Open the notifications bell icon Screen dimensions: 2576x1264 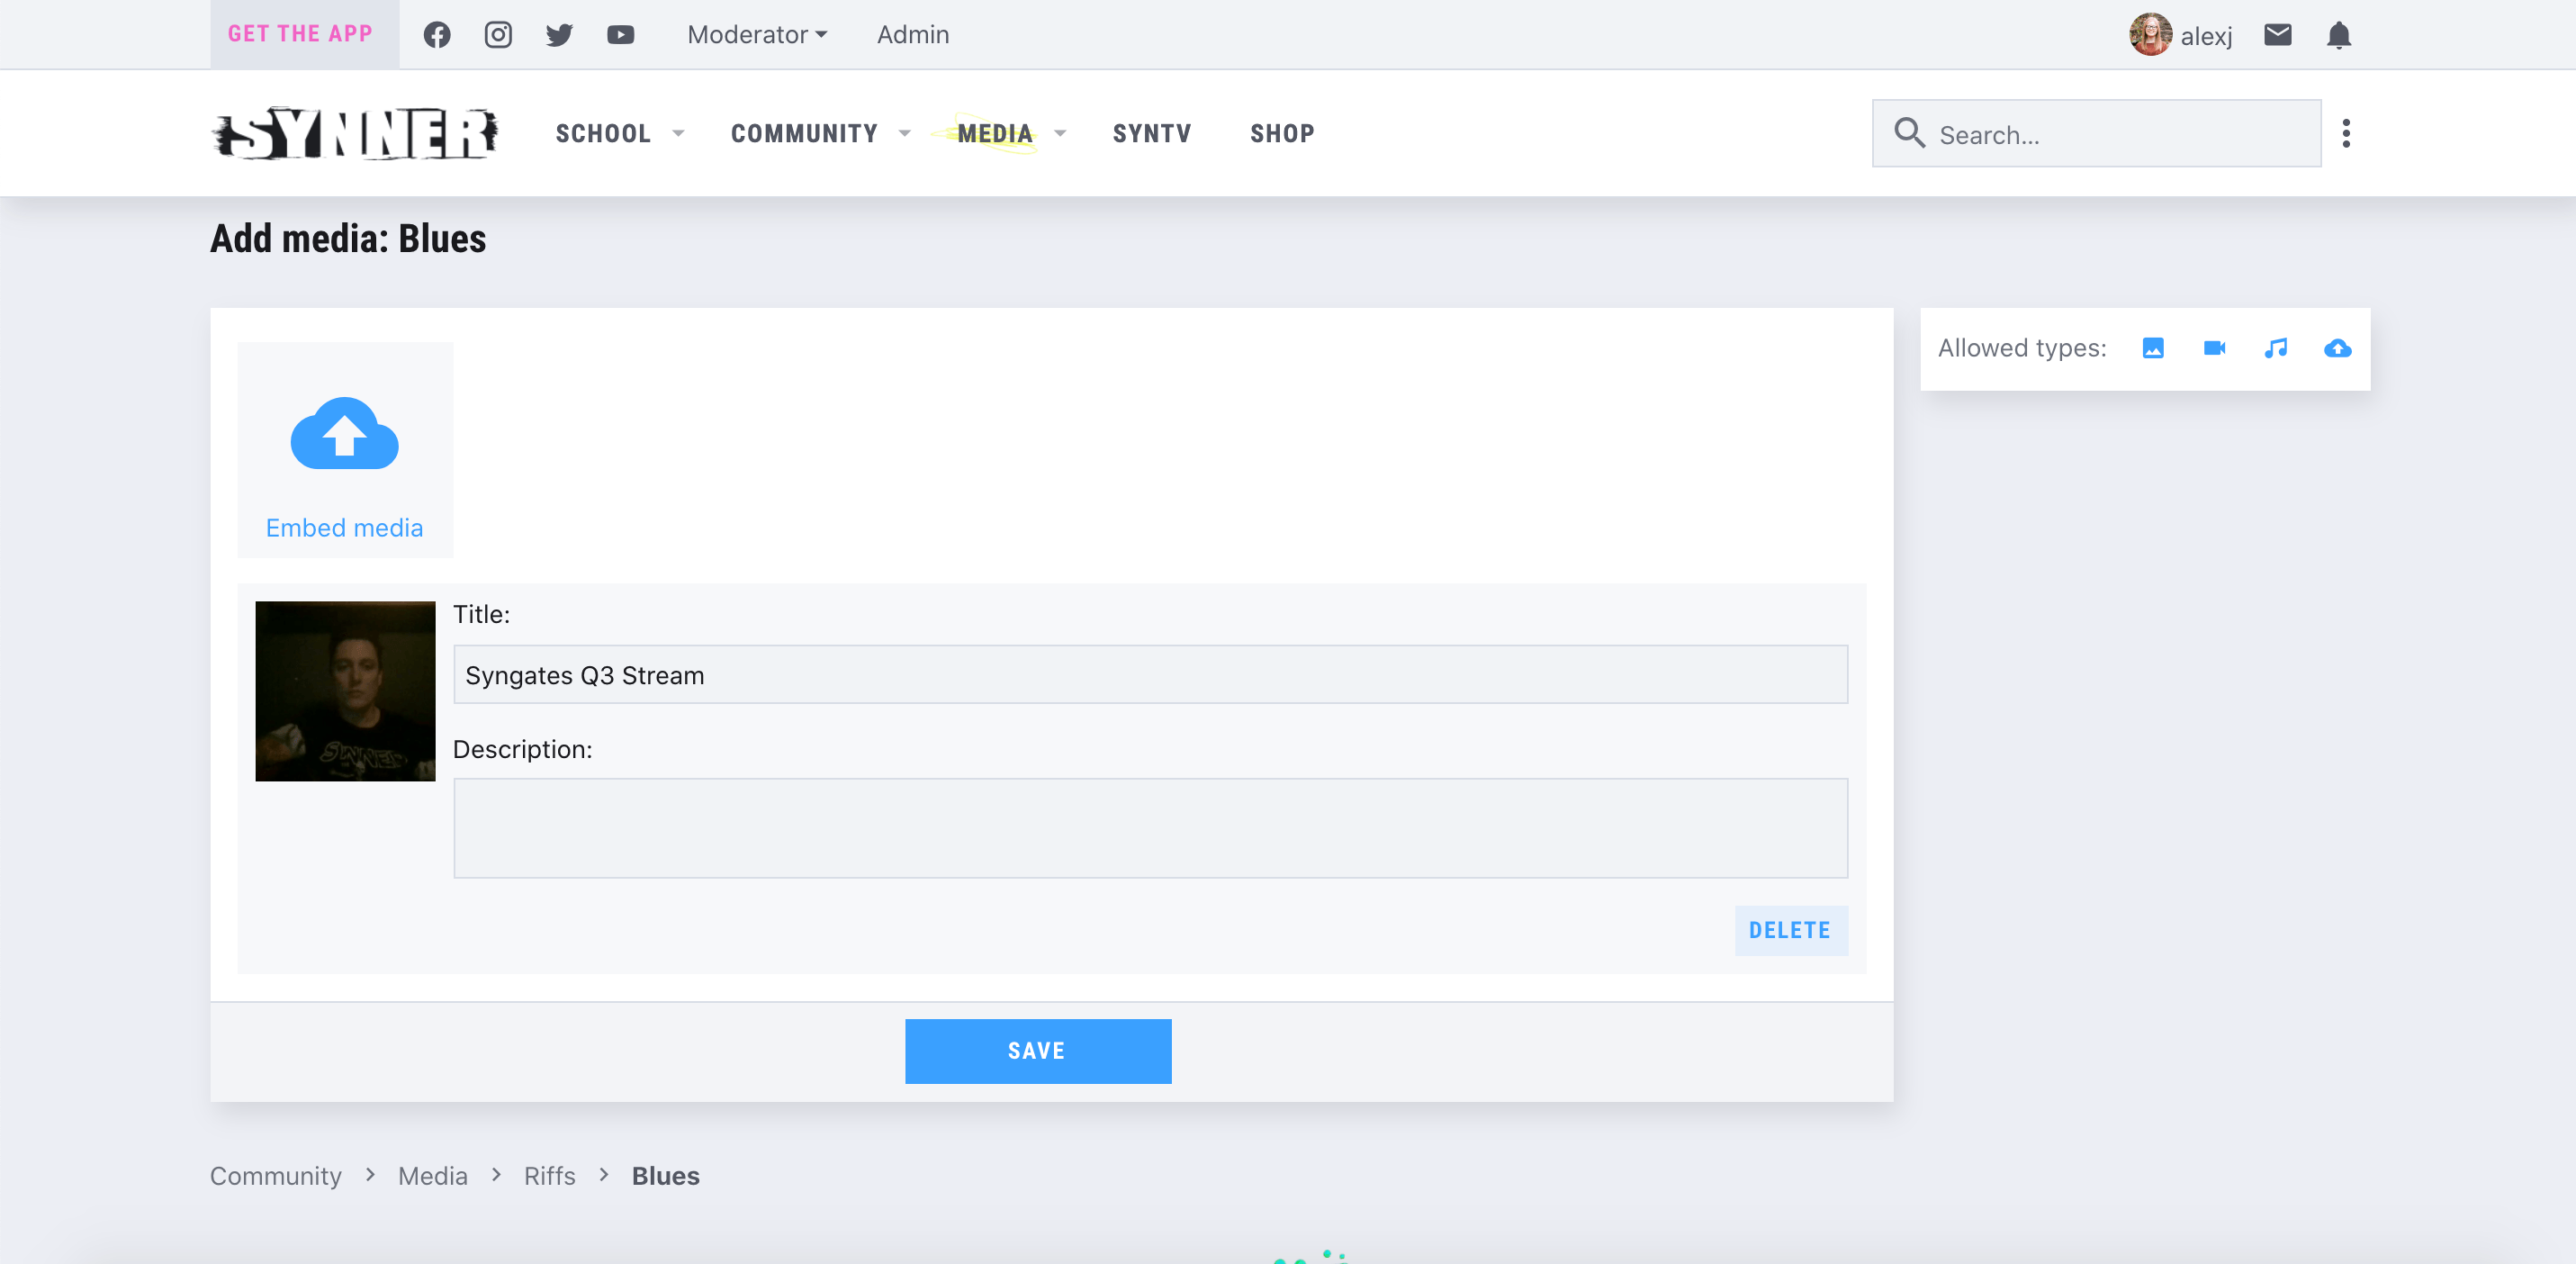(2339, 35)
